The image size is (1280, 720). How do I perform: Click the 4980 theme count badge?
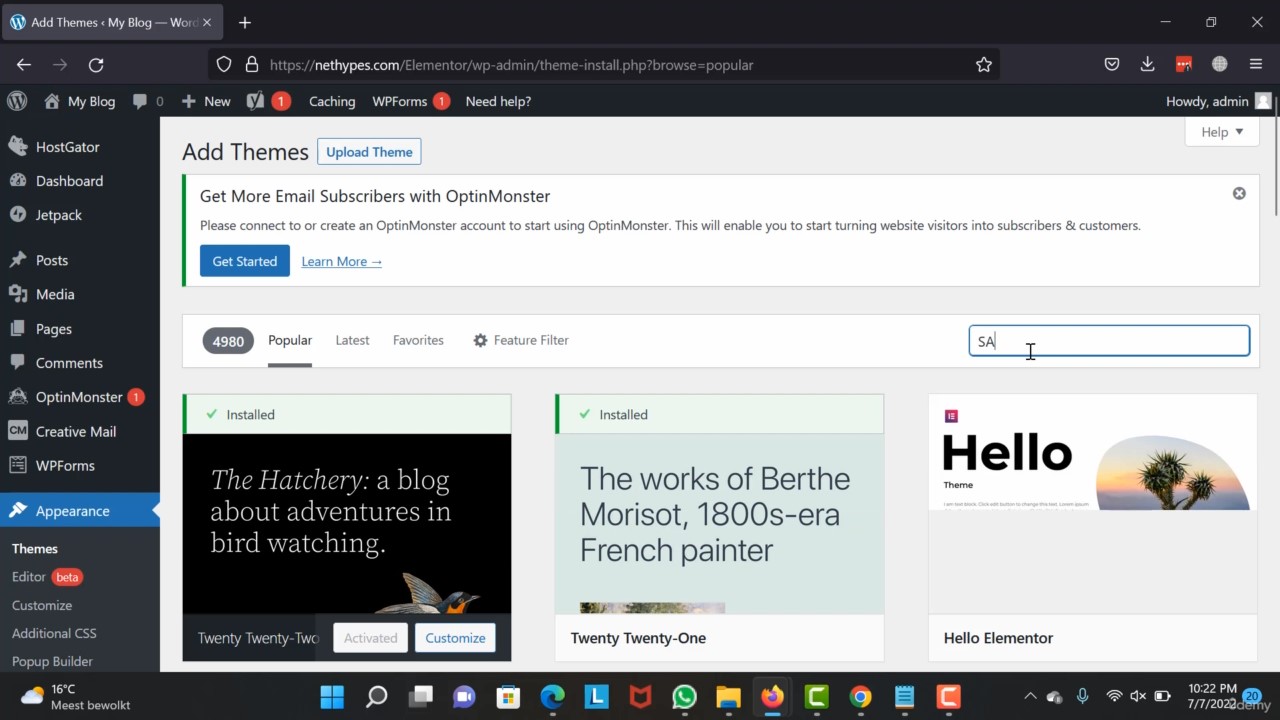[228, 341]
